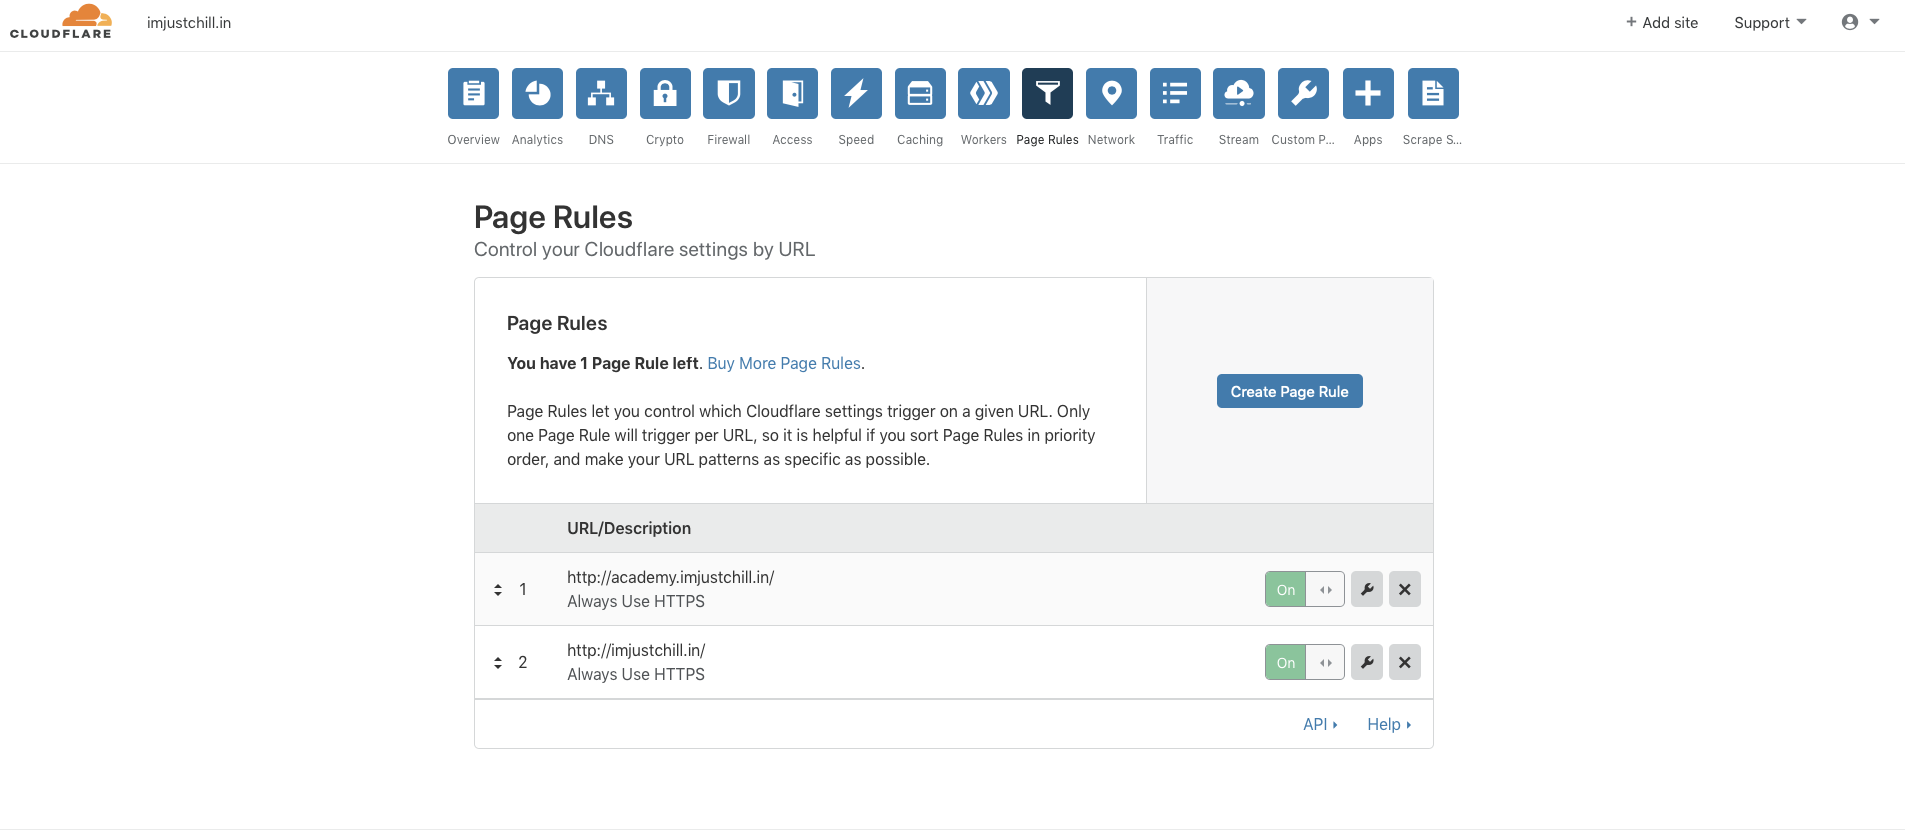This screenshot has height=831, width=1905.
Task: Open the Scrape Shield document icon
Action: click(1433, 93)
